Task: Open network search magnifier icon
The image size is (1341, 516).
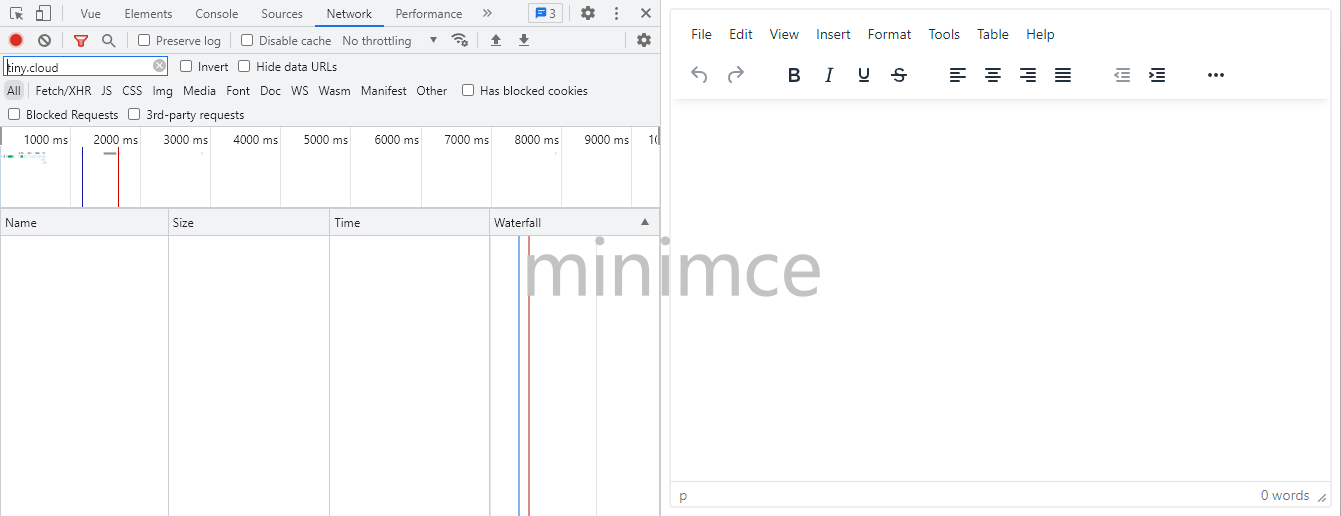Action: point(108,40)
